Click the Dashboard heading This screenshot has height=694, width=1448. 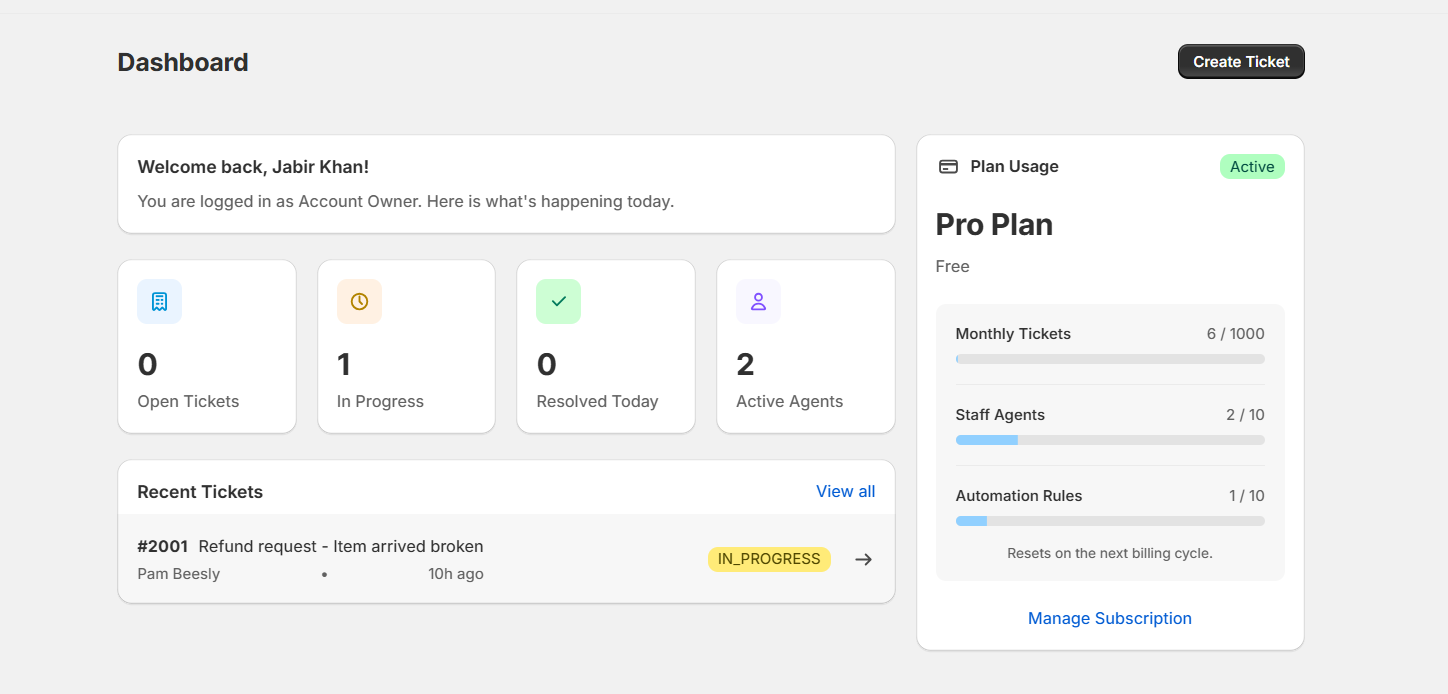[183, 62]
